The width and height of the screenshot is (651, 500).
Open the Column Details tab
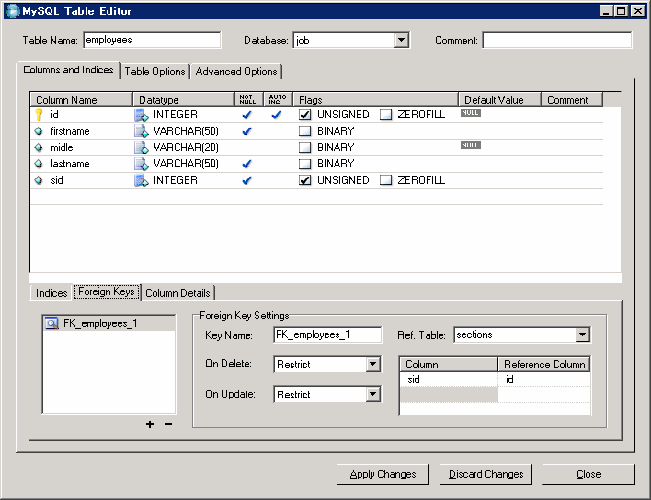point(178,293)
